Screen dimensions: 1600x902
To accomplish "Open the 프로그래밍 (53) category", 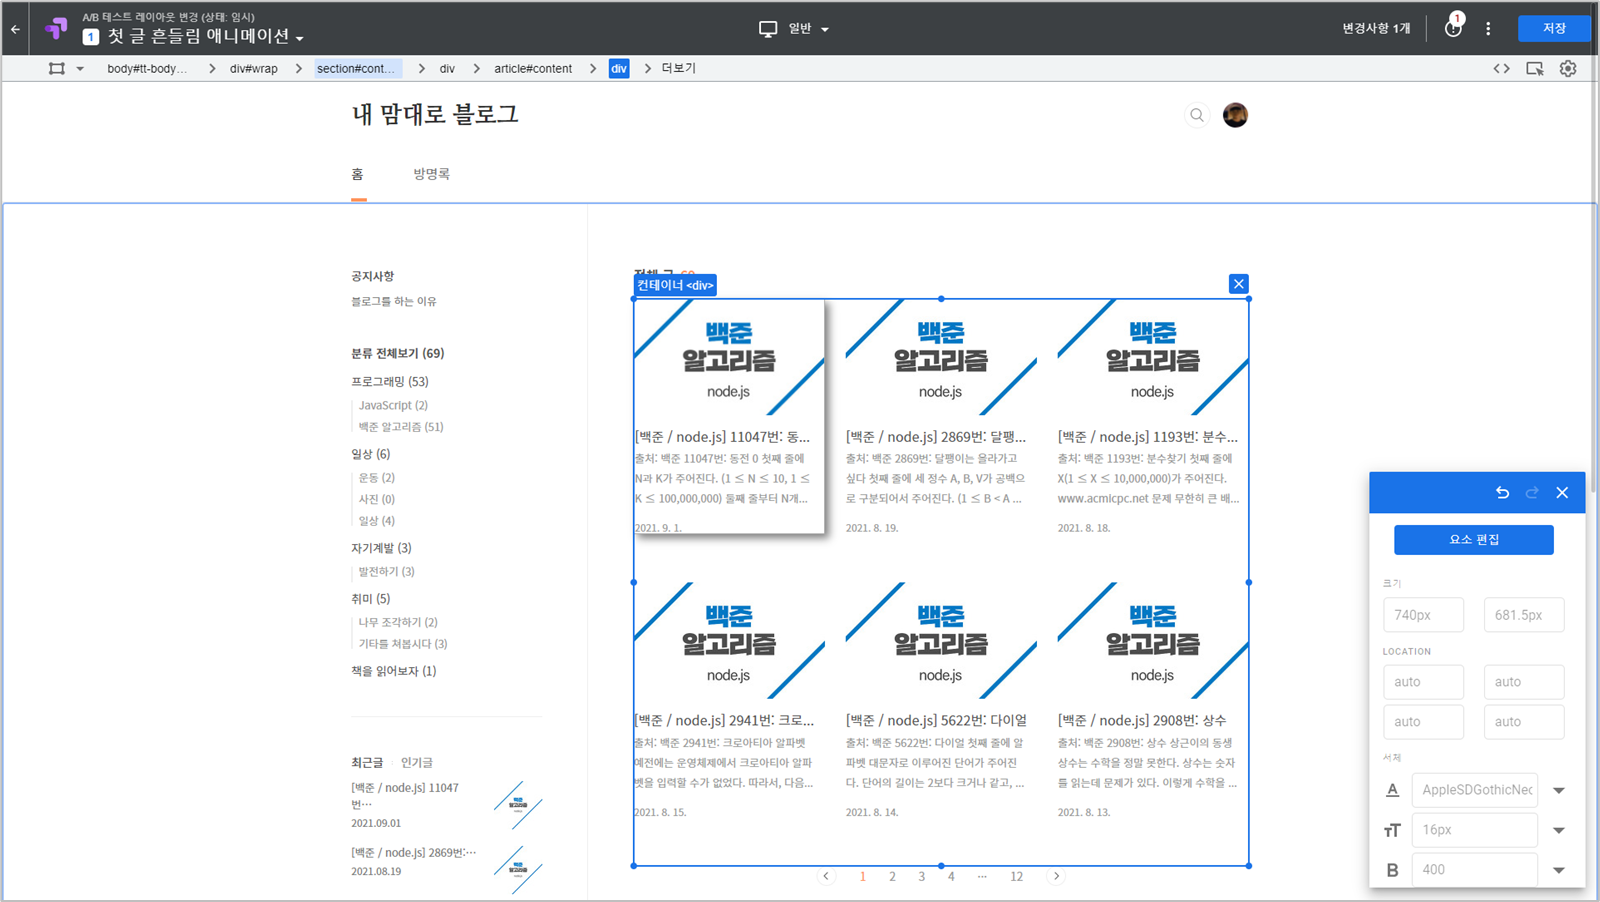I will 389,381.
